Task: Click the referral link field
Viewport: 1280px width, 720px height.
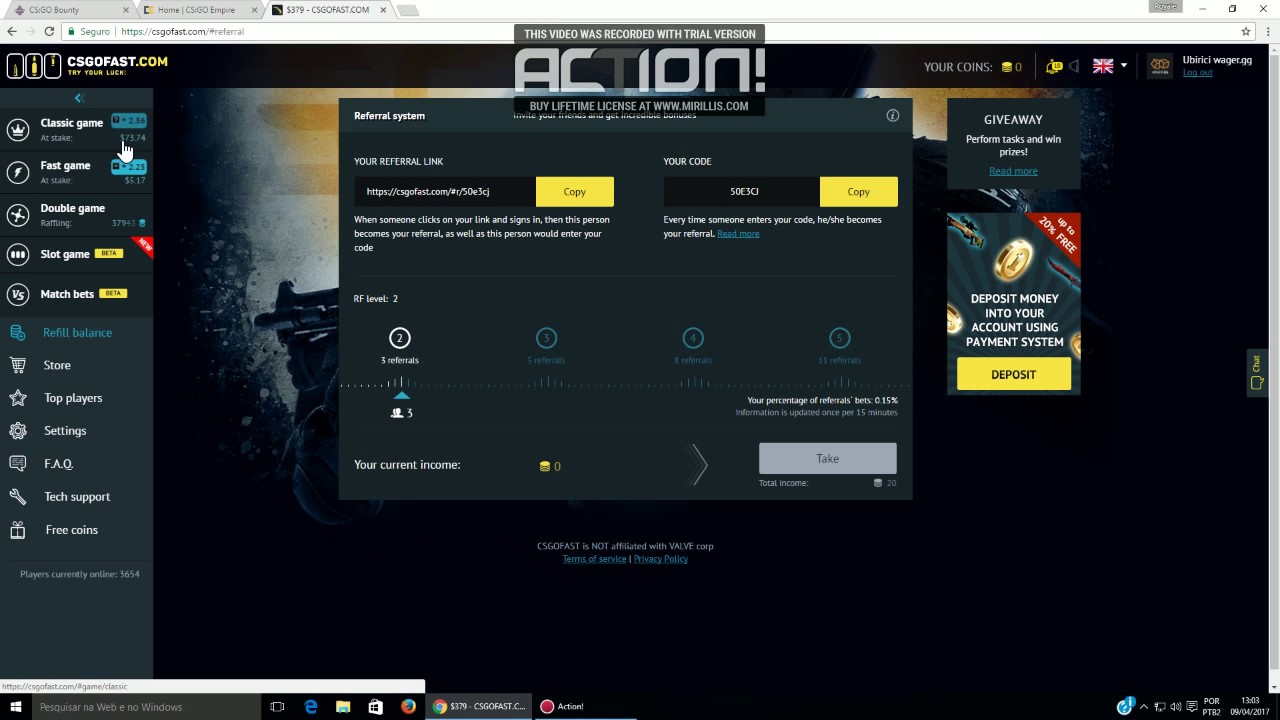Action: coord(445,192)
